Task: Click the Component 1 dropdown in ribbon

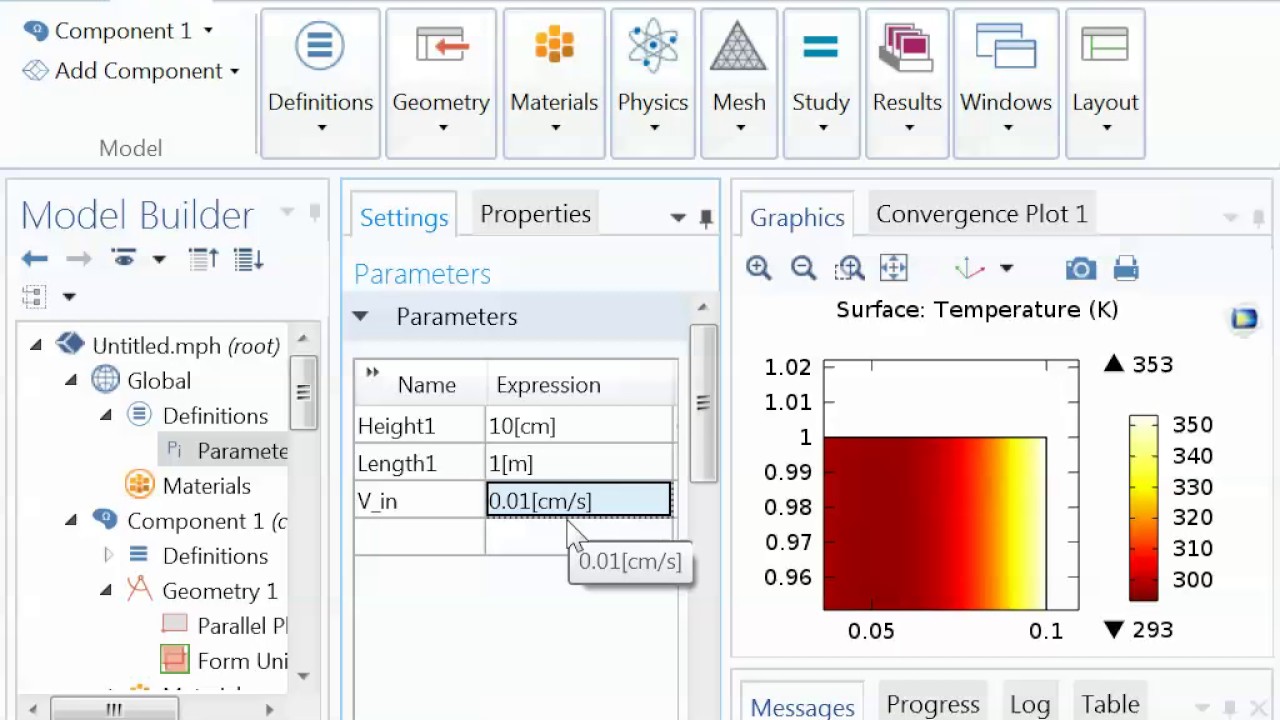Action: pos(118,31)
